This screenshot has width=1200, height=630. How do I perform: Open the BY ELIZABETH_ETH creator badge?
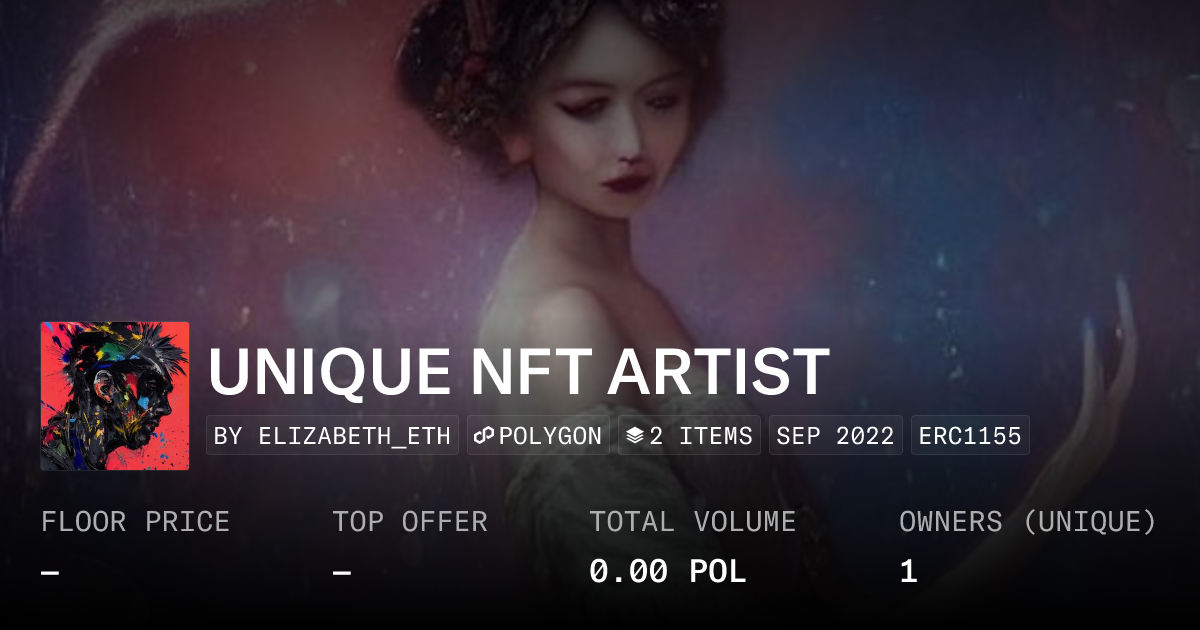[332, 436]
